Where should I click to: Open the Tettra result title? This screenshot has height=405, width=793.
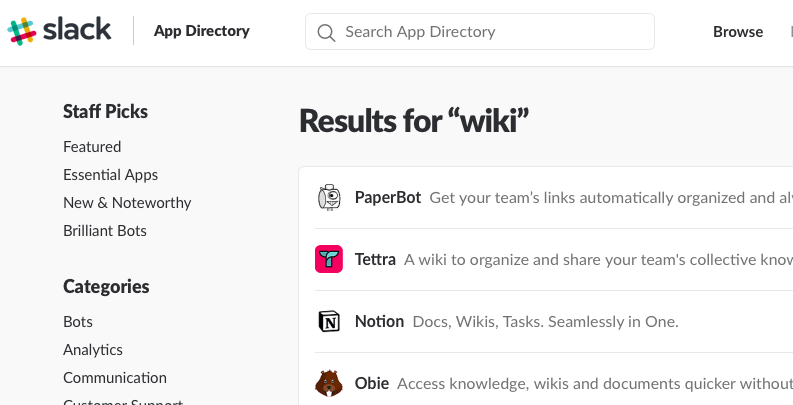pos(375,259)
